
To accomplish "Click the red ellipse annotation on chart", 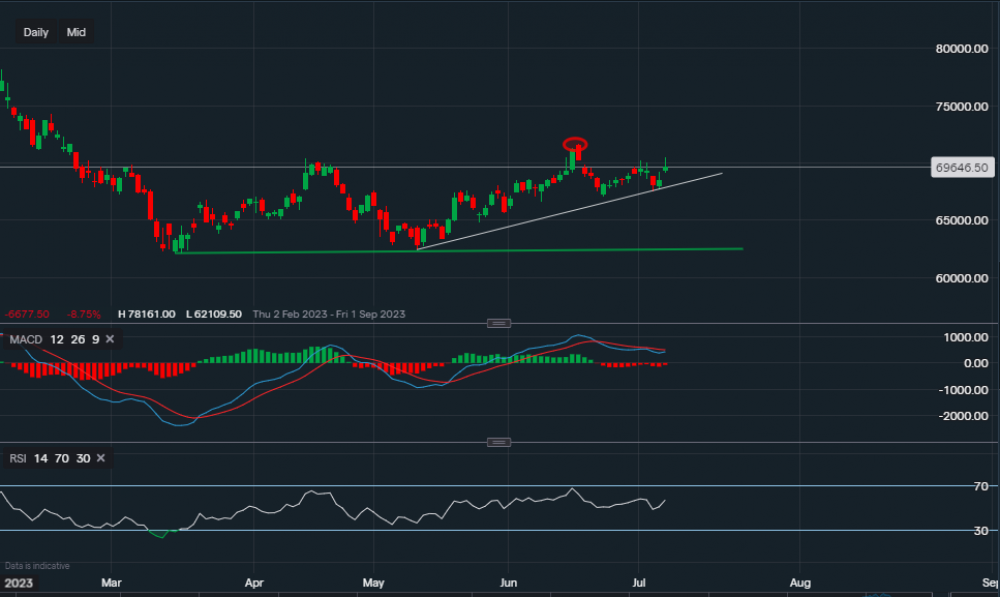I will (x=575, y=143).
